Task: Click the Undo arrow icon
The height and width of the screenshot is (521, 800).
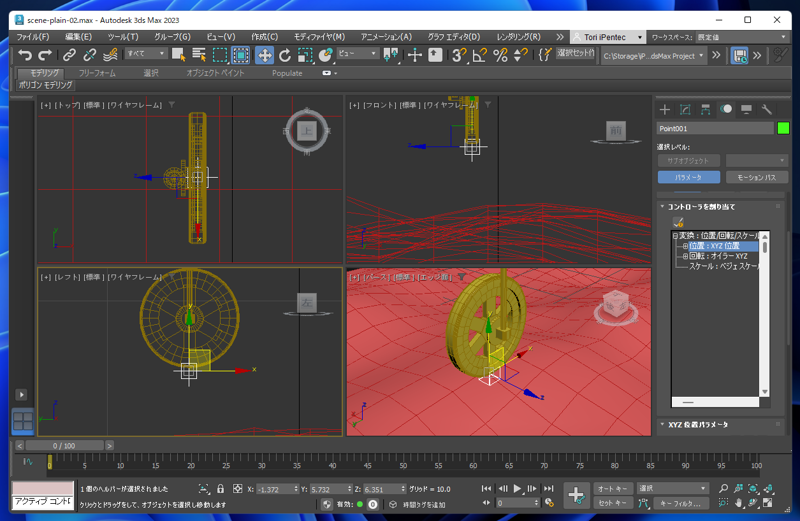Action: coord(24,55)
